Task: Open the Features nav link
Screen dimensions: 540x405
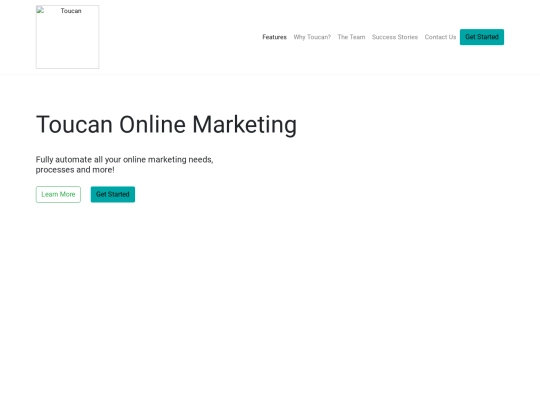Action: click(274, 37)
